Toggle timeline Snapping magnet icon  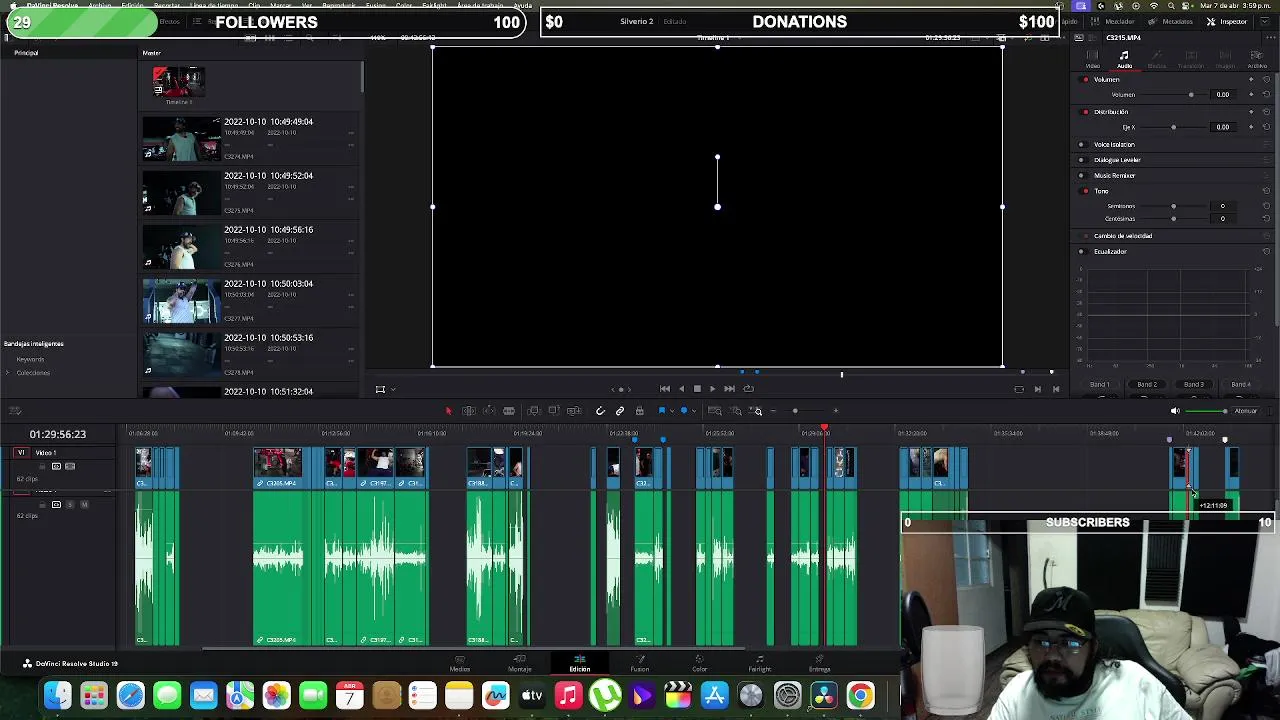600,411
